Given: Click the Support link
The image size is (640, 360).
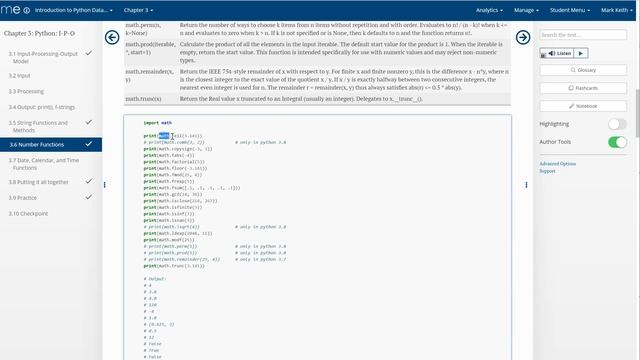Looking at the screenshot, I should (547, 171).
